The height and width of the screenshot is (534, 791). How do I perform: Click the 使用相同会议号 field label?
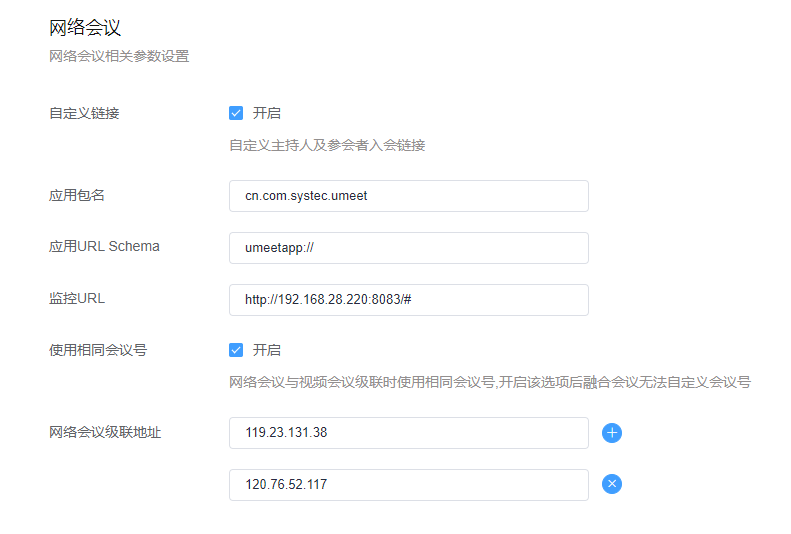tap(98, 350)
